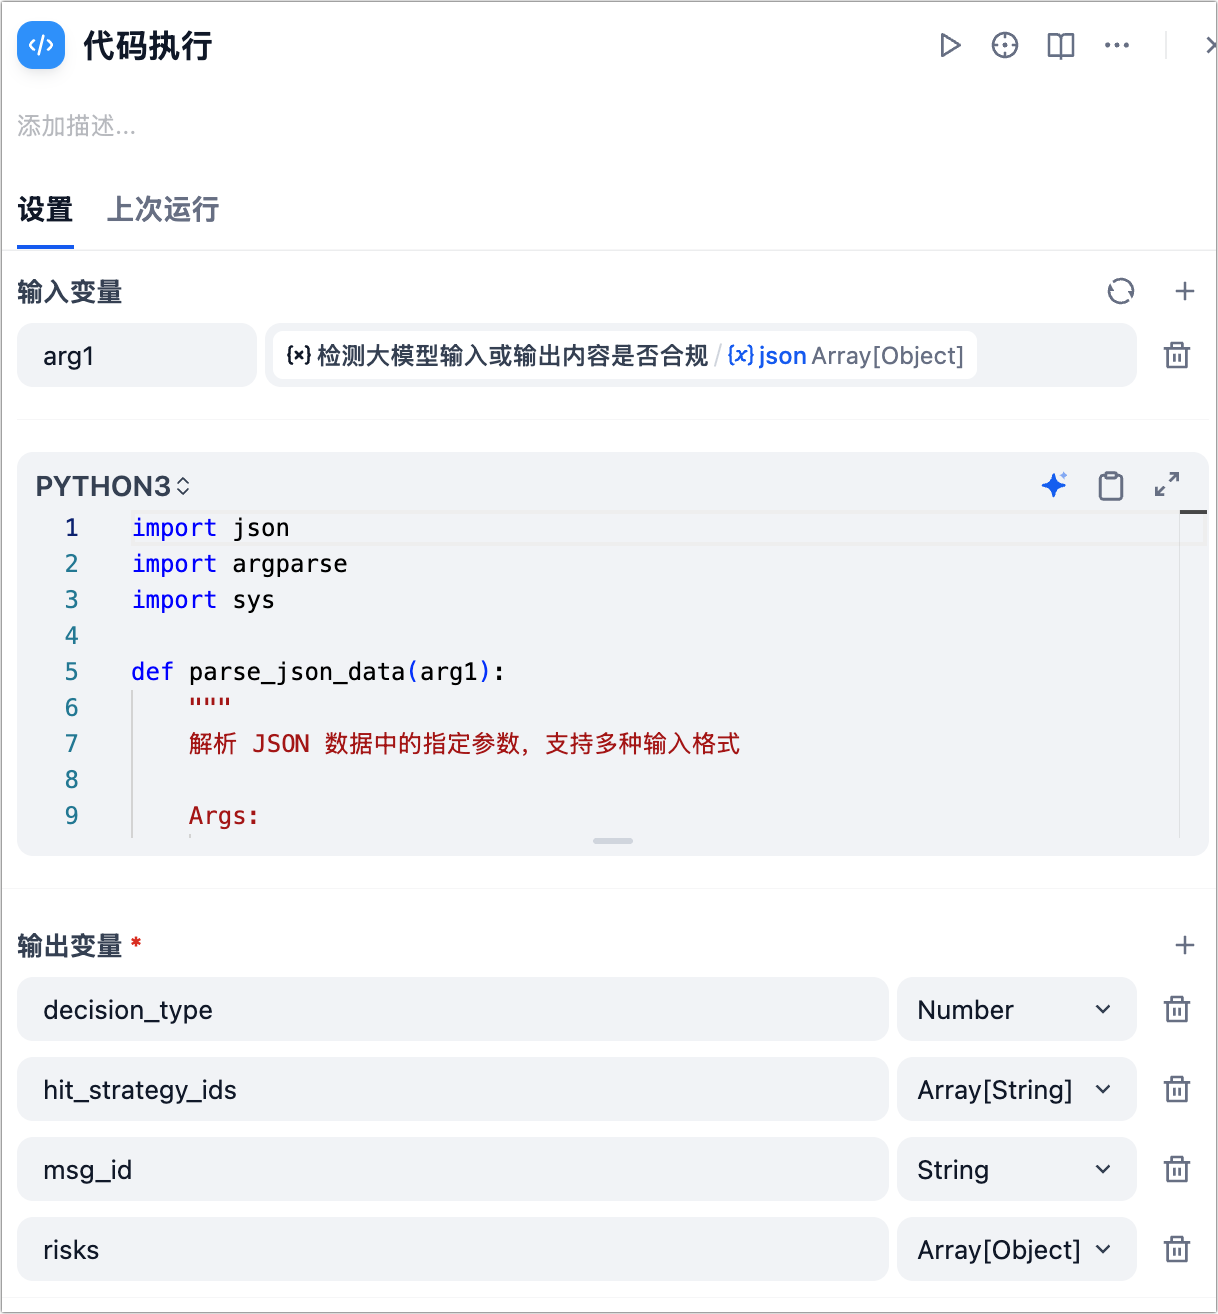This screenshot has width=1218, height=1314.
Task: Add a new output variable
Action: 1184,945
